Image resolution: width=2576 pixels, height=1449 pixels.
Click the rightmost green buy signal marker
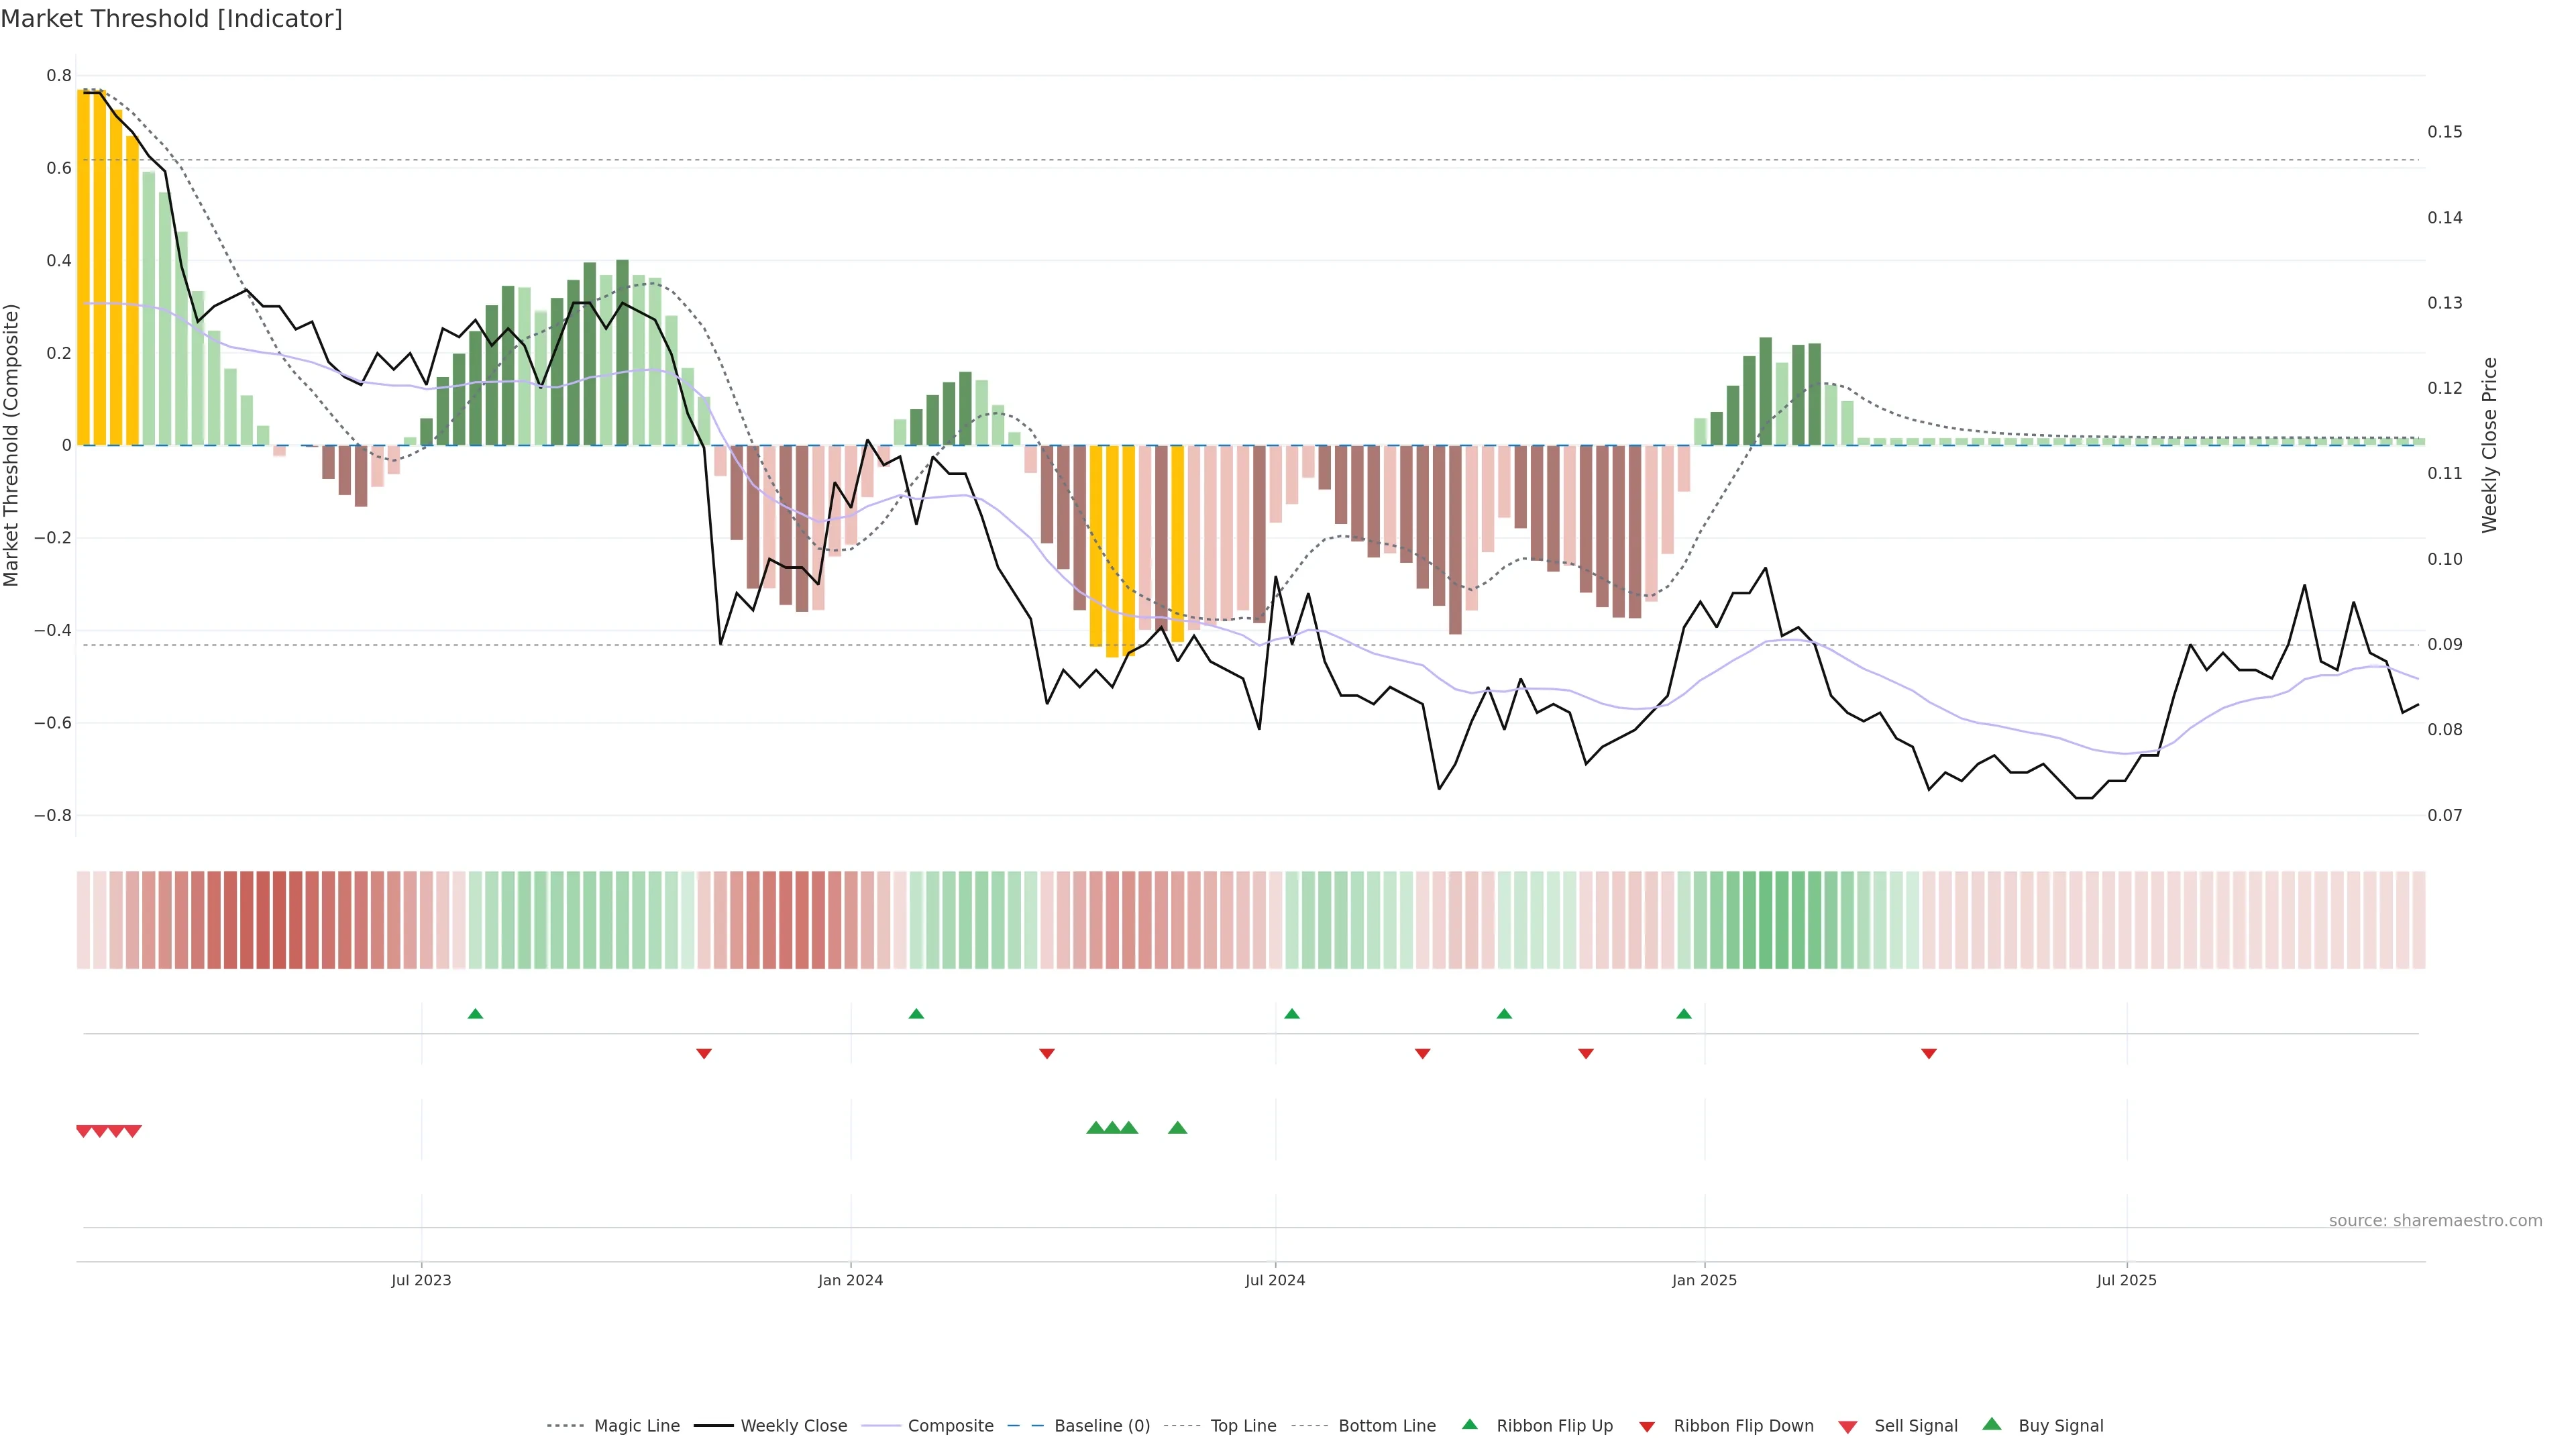[x=1178, y=1128]
